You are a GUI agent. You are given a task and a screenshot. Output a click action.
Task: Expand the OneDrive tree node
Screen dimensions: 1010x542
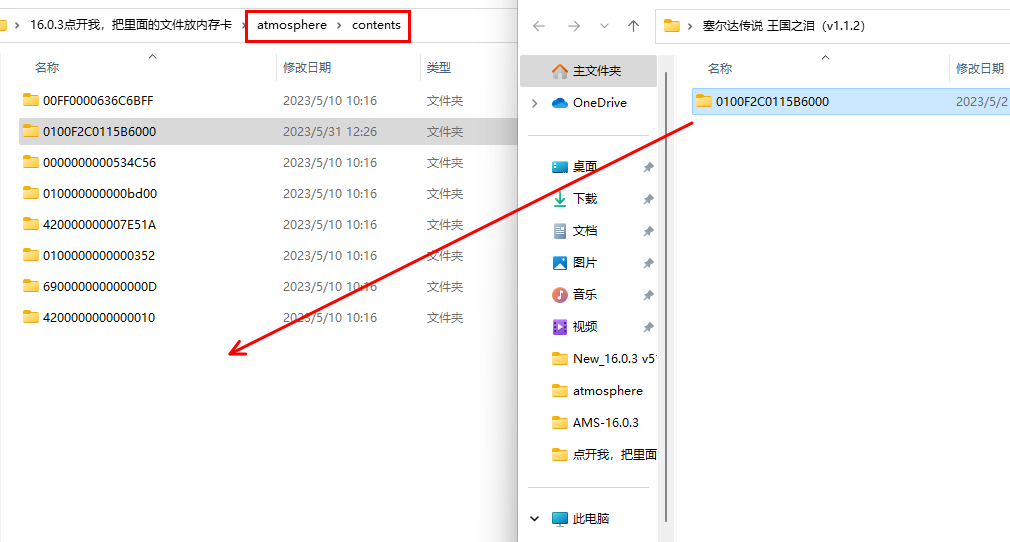(x=535, y=103)
